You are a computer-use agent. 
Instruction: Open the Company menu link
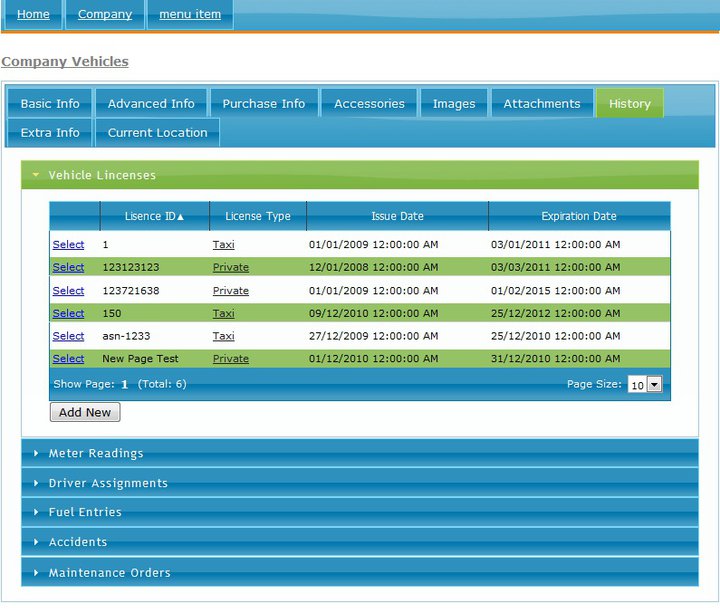[x=105, y=14]
